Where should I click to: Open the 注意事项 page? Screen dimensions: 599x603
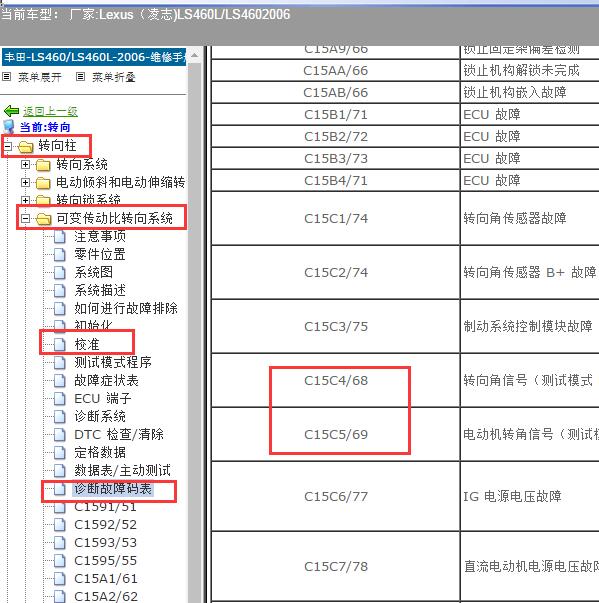100,236
